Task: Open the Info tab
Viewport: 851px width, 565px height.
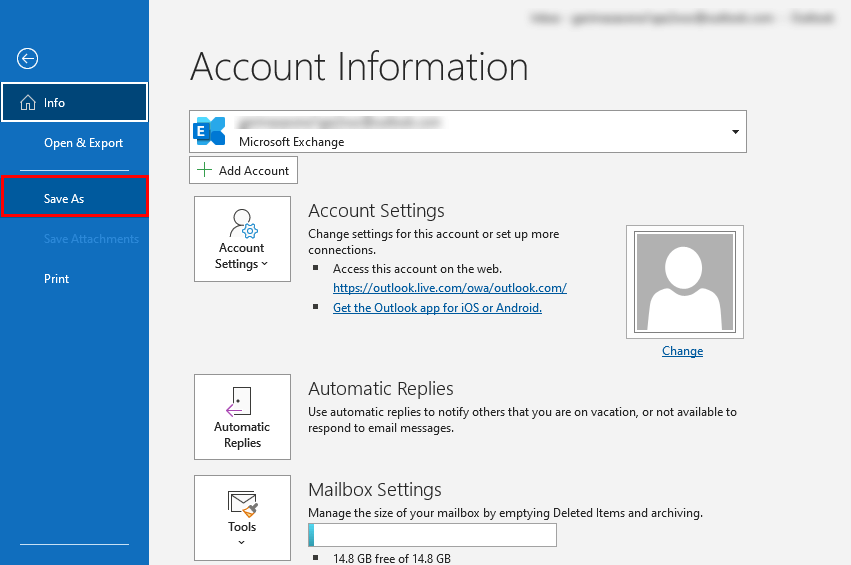Action: [74, 102]
